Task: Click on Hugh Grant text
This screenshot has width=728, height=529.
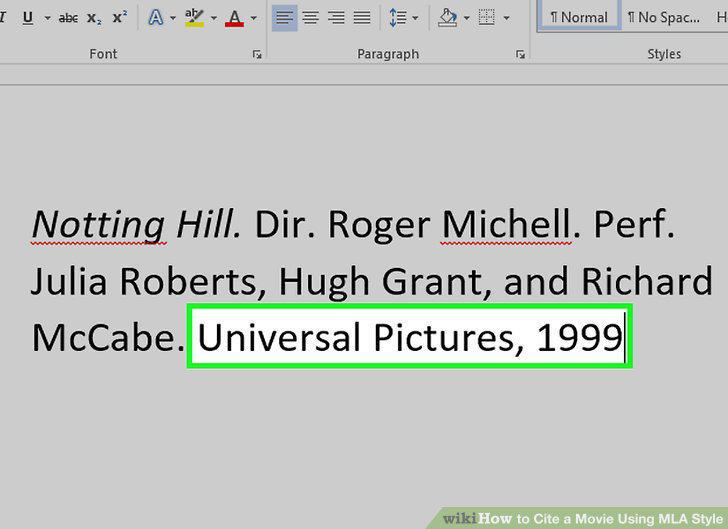Action: [380, 282]
